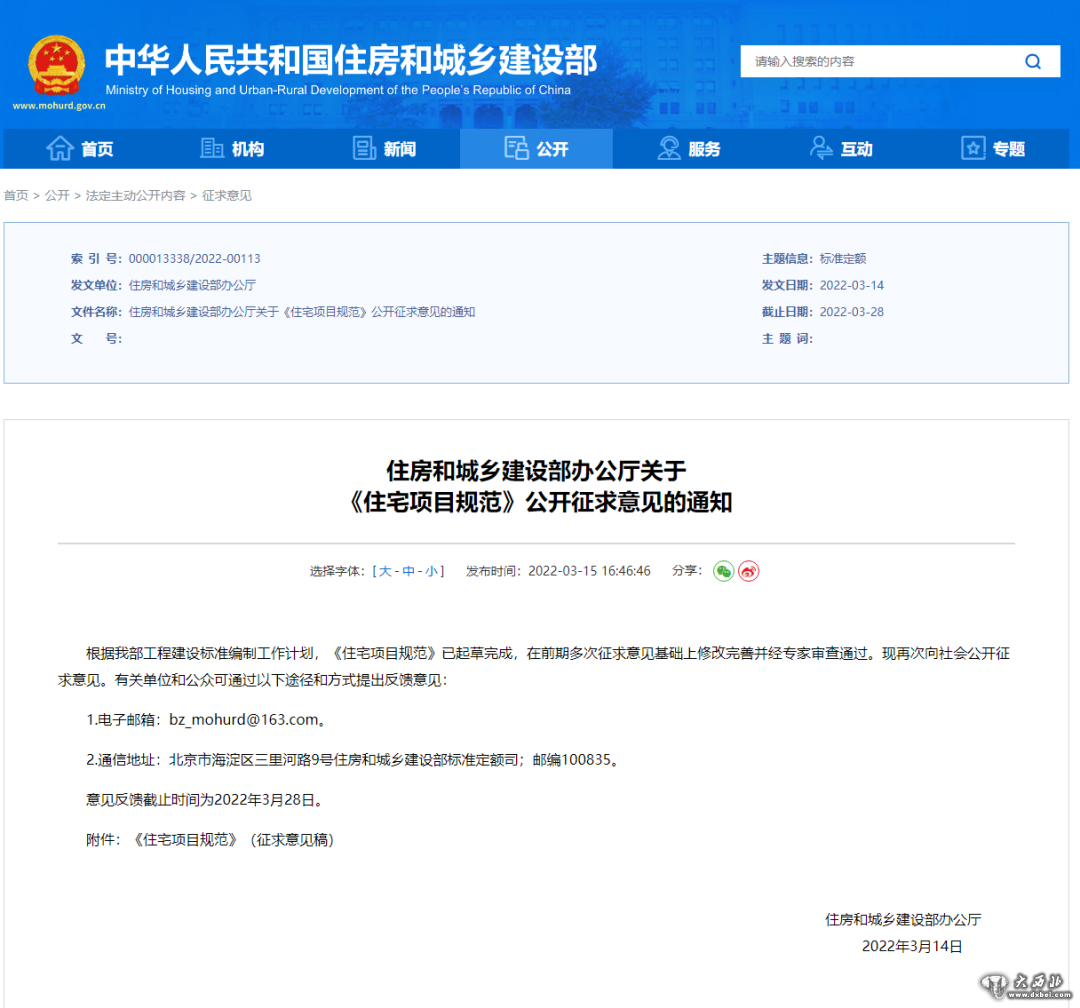Image resolution: width=1080 pixels, height=1008 pixels.
Task: Open 互动 interaction navigation tab
Action: coord(840,149)
